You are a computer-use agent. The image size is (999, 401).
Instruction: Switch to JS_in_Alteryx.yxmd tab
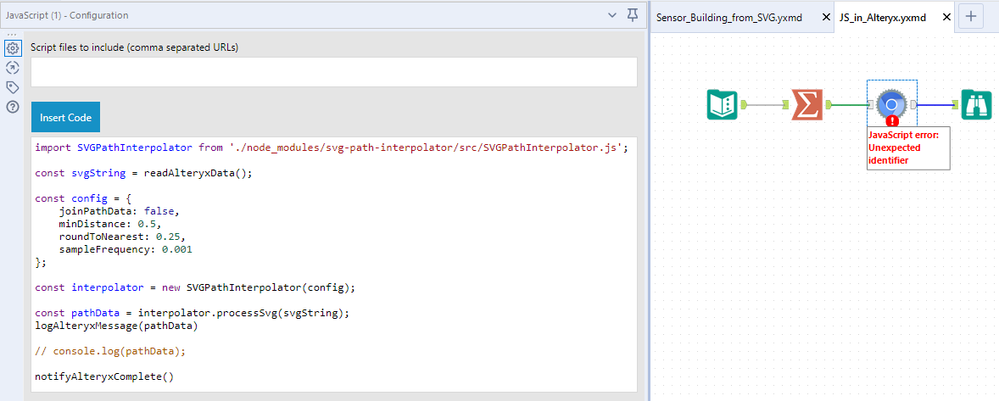(x=883, y=17)
